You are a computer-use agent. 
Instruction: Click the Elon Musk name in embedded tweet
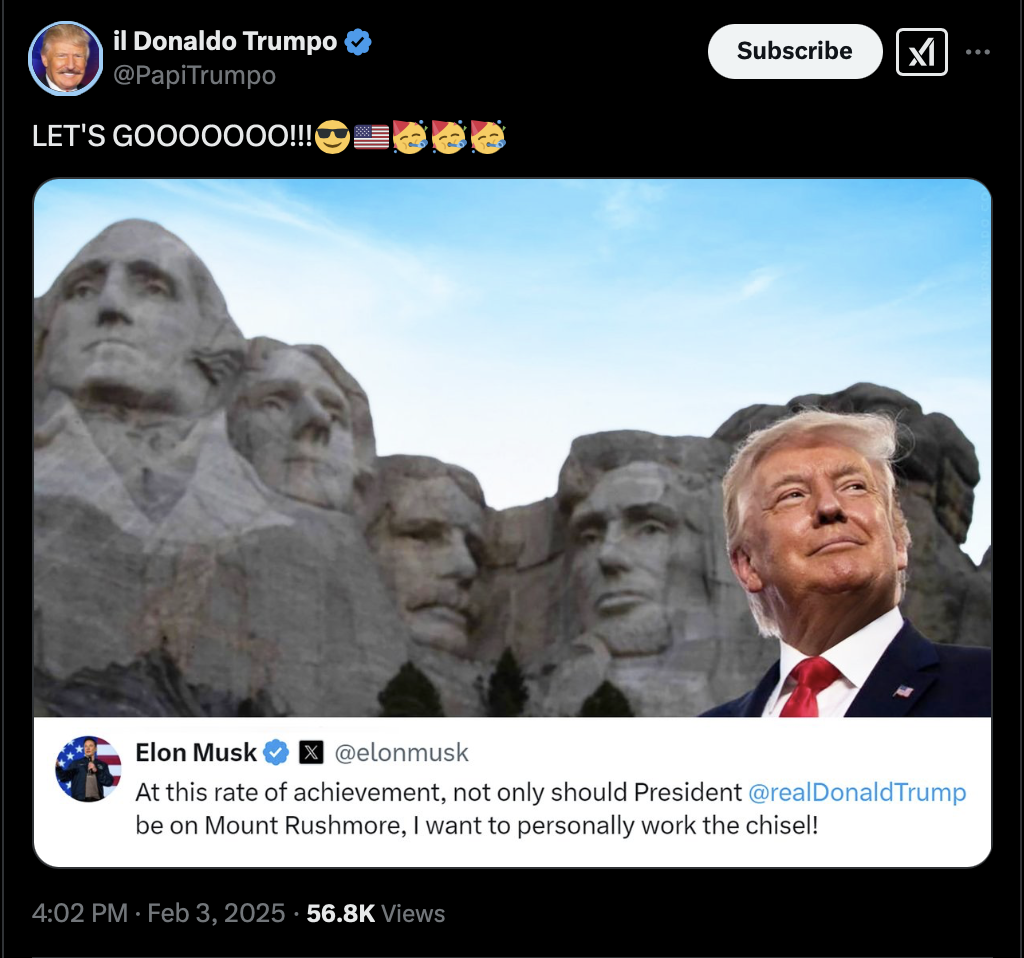point(196,753)
